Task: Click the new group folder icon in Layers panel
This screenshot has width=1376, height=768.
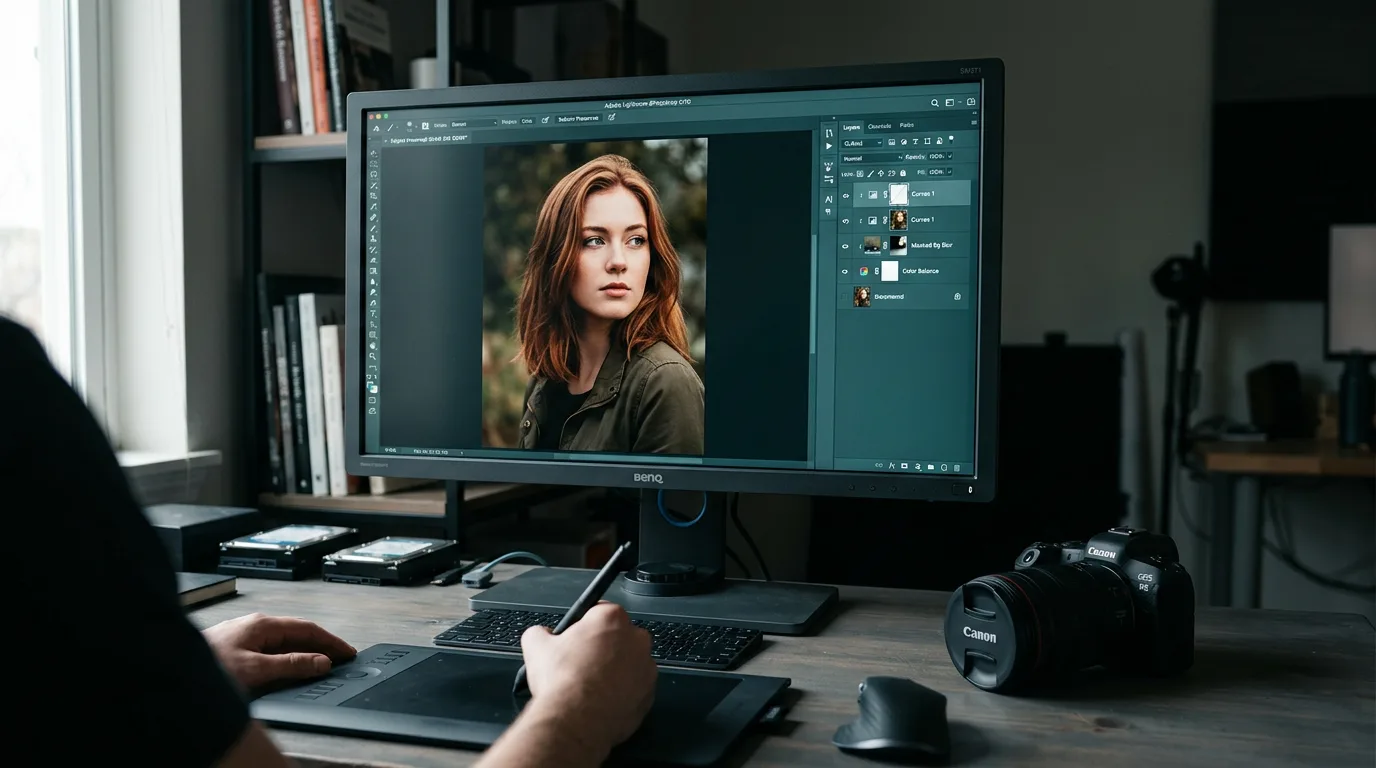Action: pyautogui.click(x=931, y=466)
